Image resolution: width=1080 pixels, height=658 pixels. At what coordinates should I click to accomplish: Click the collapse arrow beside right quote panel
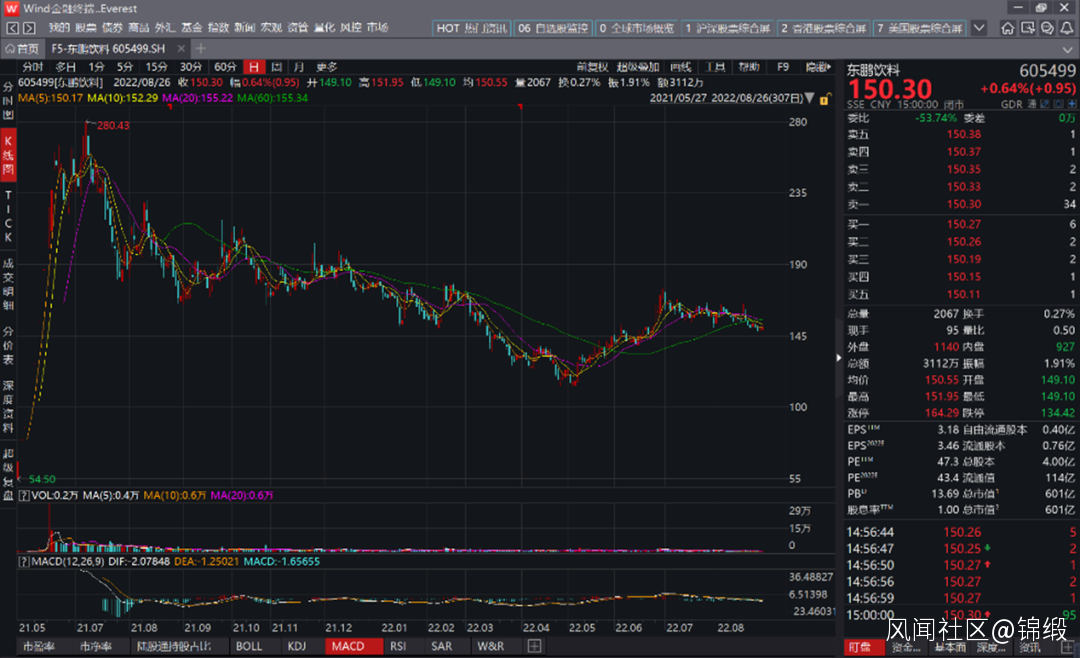pyautogui.click(x=838, y=358)
